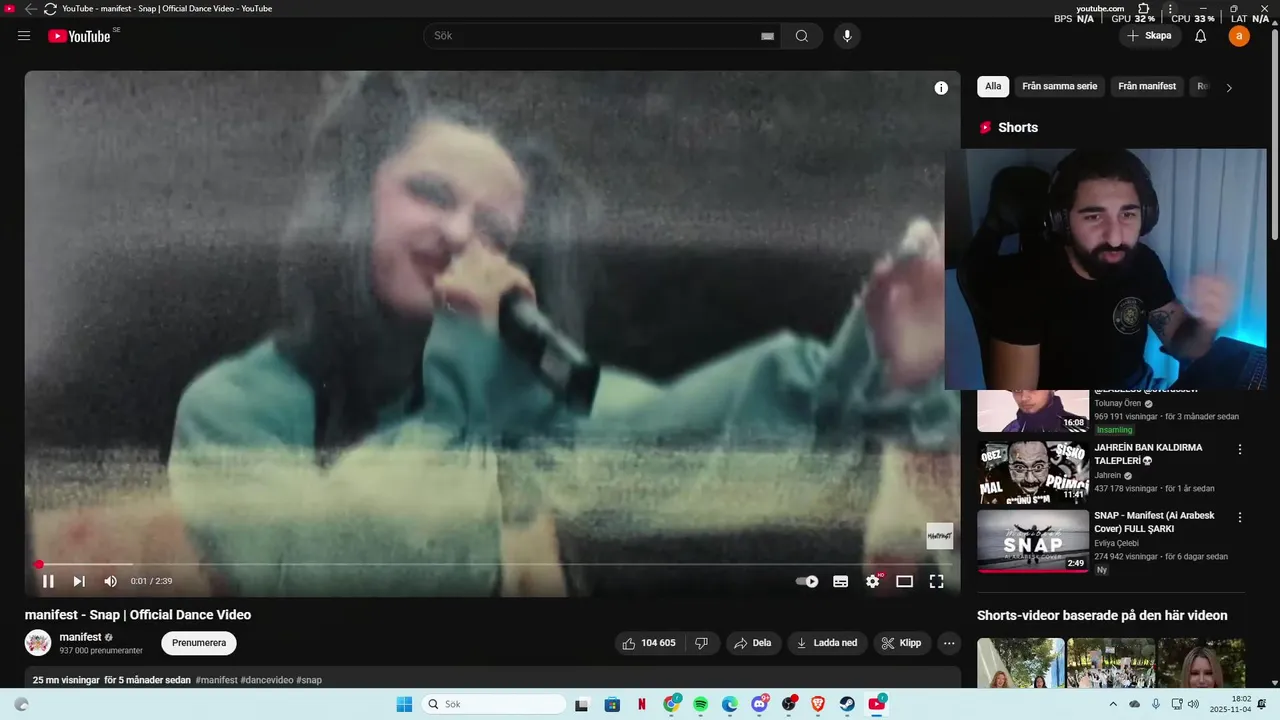This screenshot has height=720, width=1280.
Task: Subscribe with the Prenumerera button
Action: 199,643
